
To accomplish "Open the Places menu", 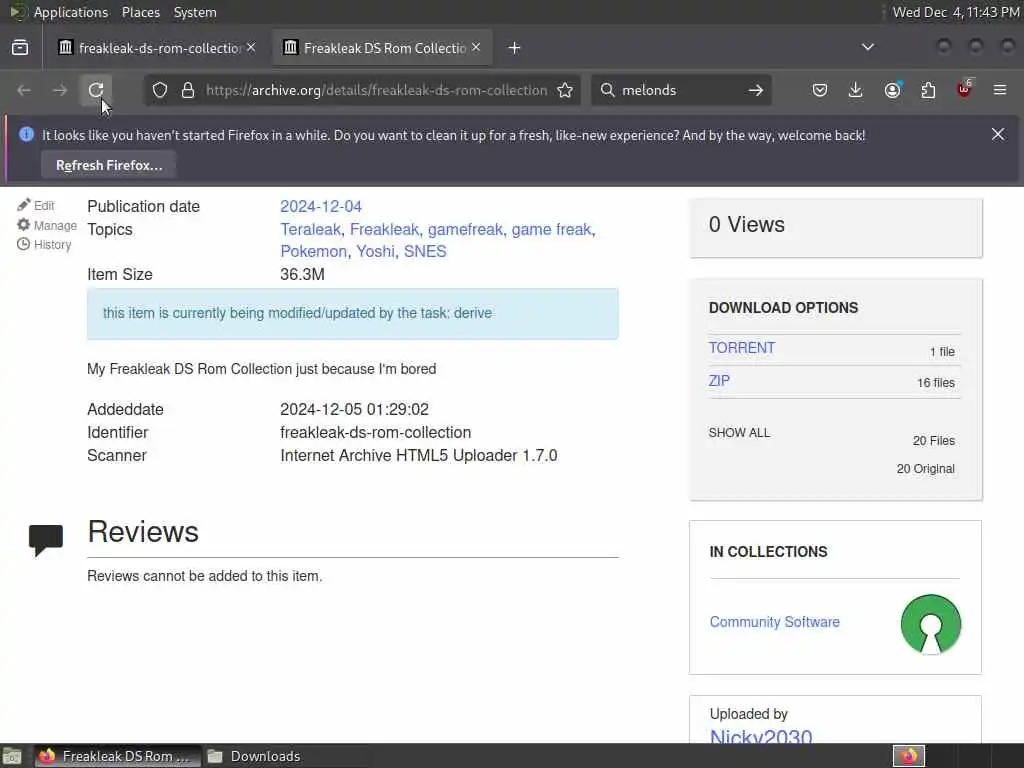I will [x=141, y=12].
